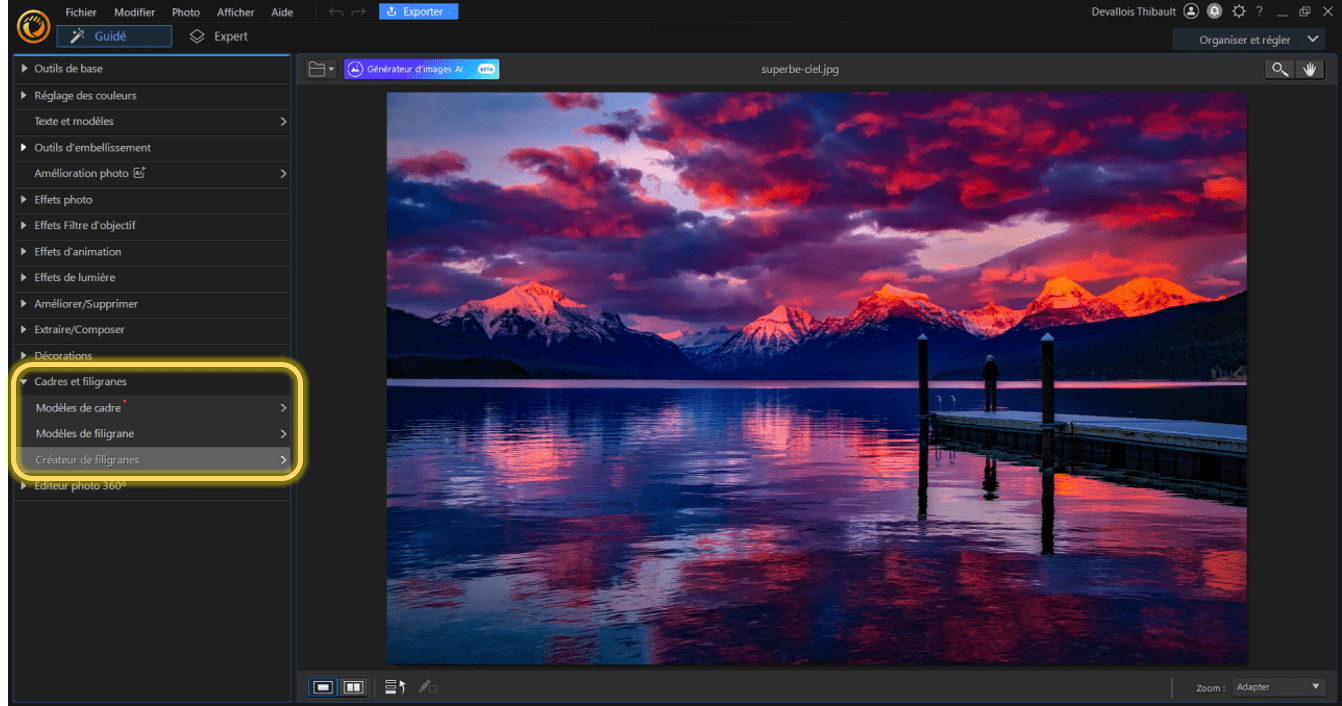Viewport: 1342px width, 706px height.
Task: Click the help question mark icon
Action: click(x=1260, y=12)
